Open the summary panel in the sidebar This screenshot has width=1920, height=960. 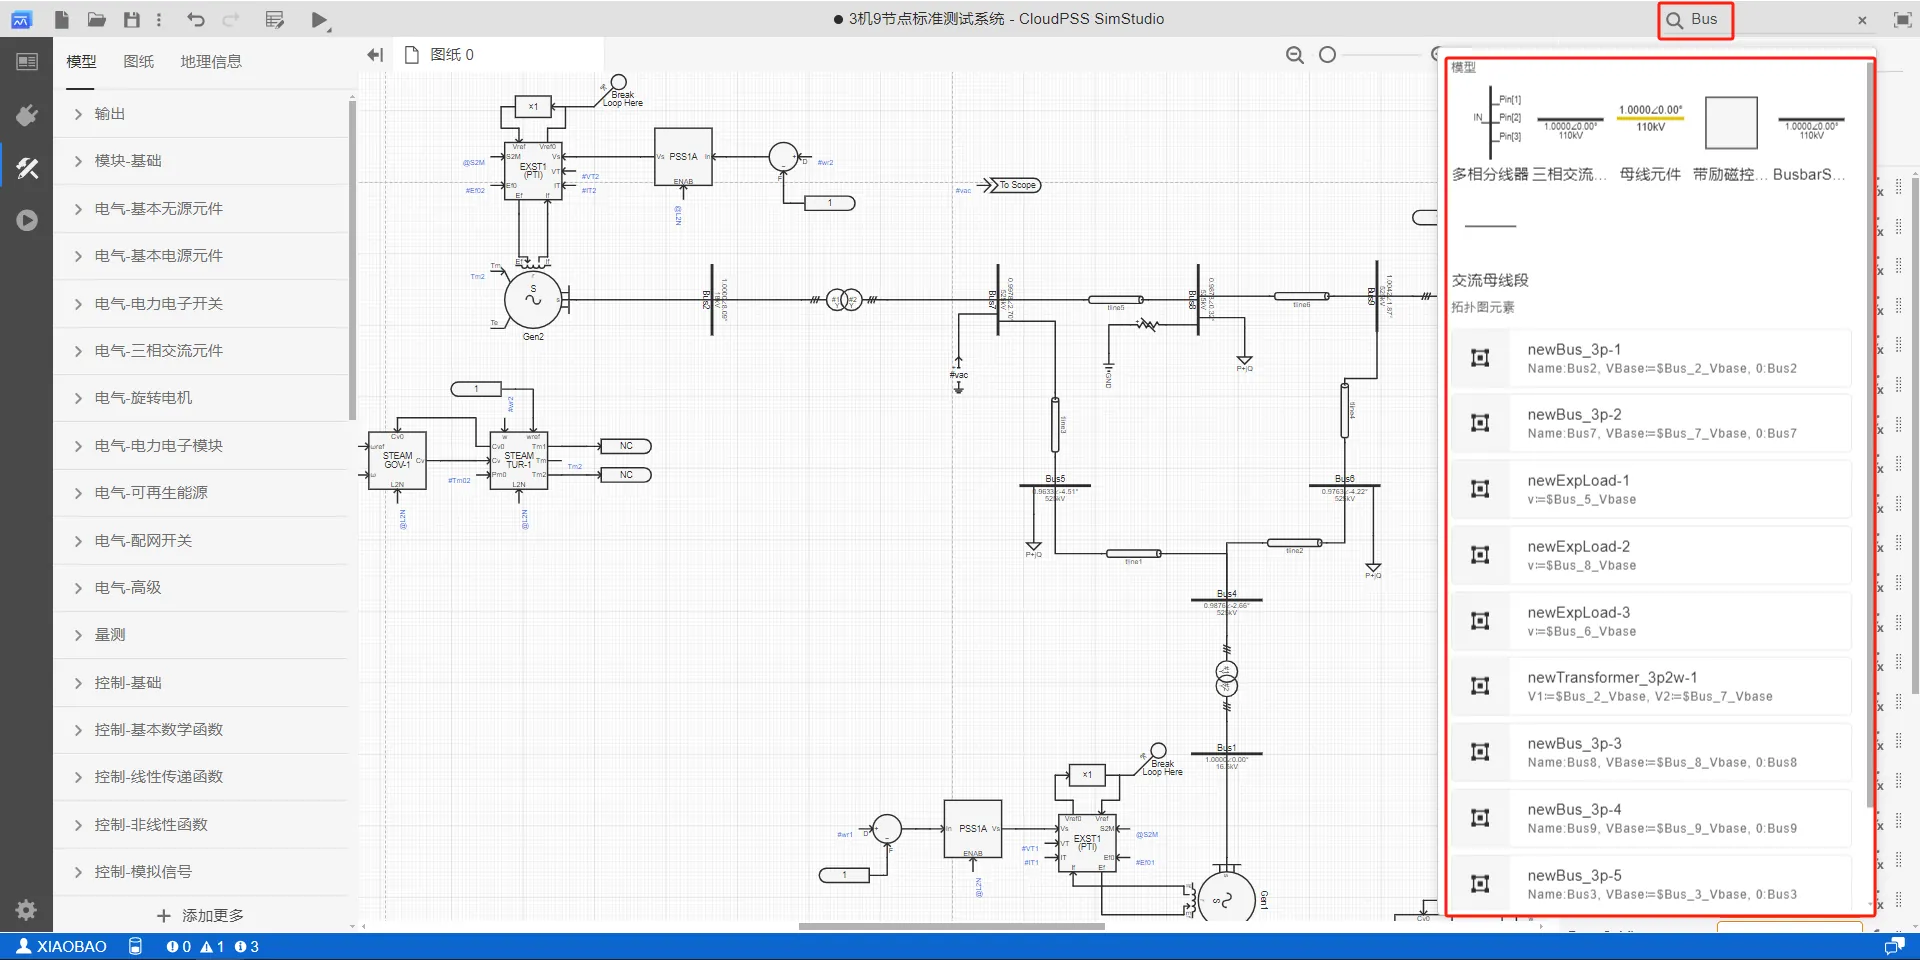pos(27,62)
